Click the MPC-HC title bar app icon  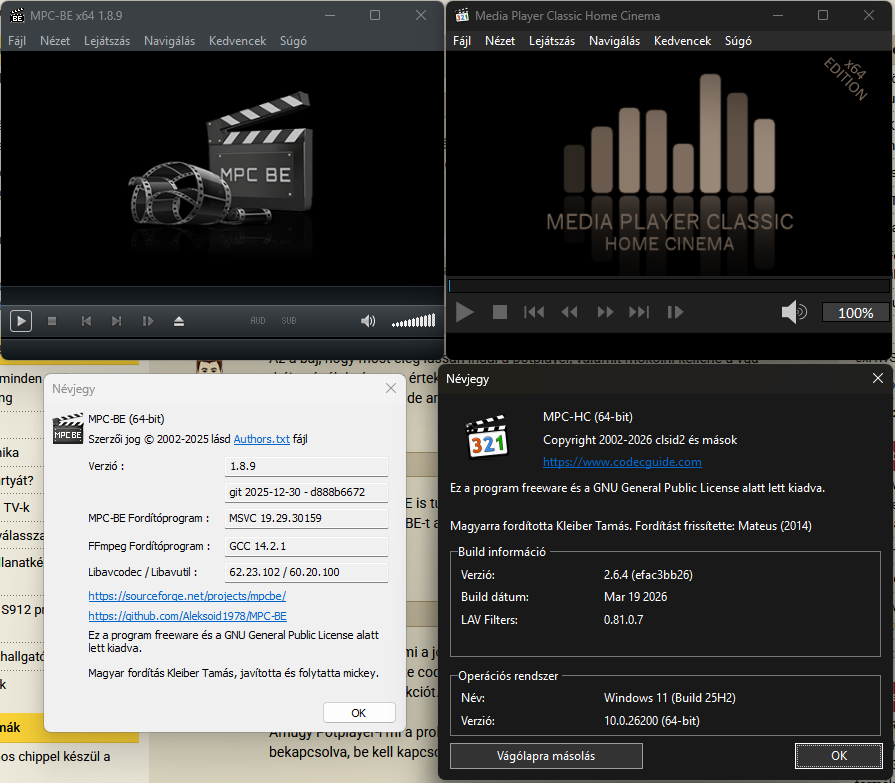click(x=462, y=15)
